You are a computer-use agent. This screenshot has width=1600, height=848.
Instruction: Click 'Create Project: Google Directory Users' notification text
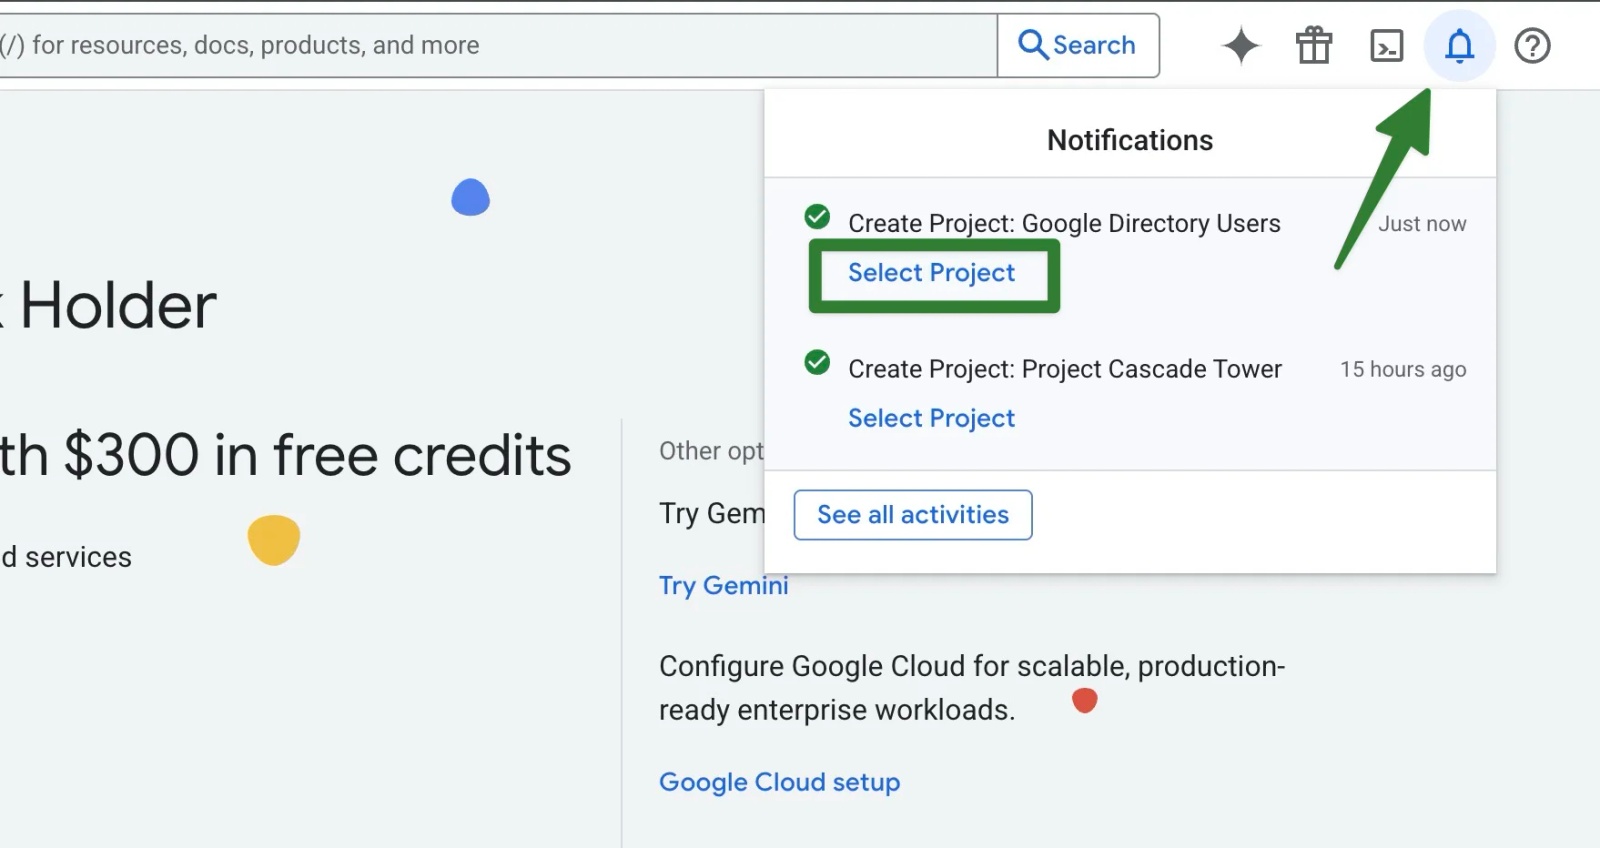coord(1064,223)
